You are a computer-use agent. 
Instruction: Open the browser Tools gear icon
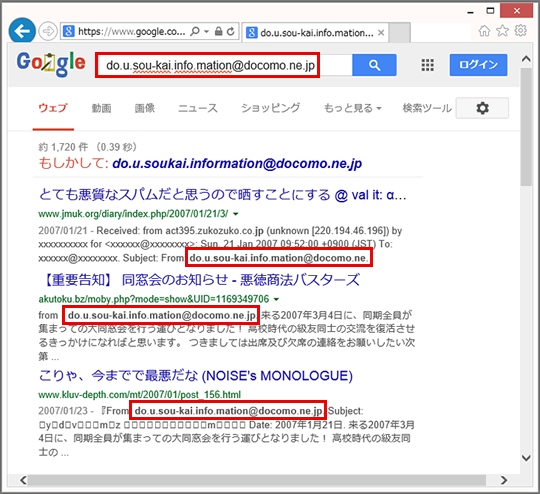[520, 31]
